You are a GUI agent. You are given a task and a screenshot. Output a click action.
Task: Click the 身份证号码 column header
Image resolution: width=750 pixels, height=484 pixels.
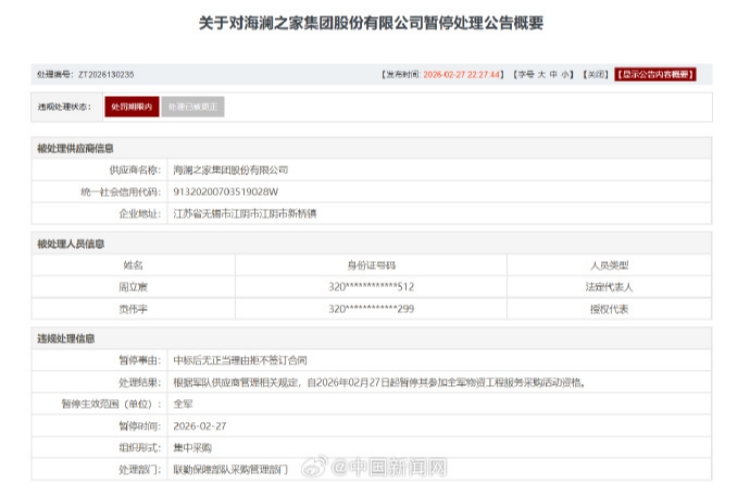coord(371,265)
